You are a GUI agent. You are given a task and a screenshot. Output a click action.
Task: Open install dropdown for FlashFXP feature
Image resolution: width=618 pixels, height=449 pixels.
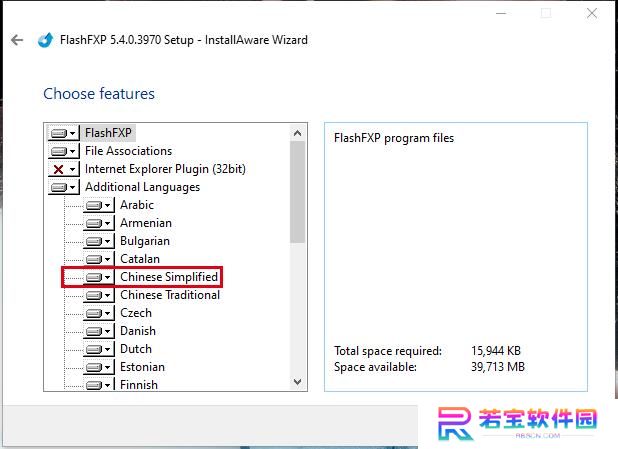[63, 133]
